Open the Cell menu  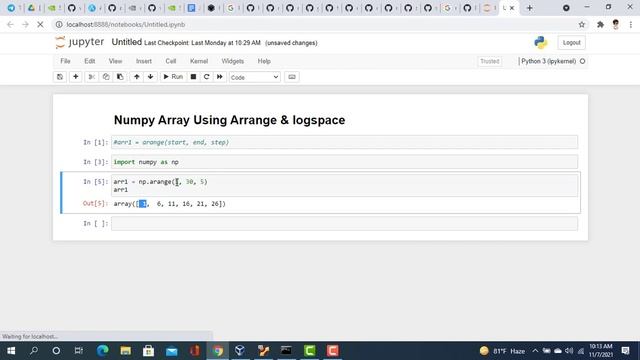[171, 61]
